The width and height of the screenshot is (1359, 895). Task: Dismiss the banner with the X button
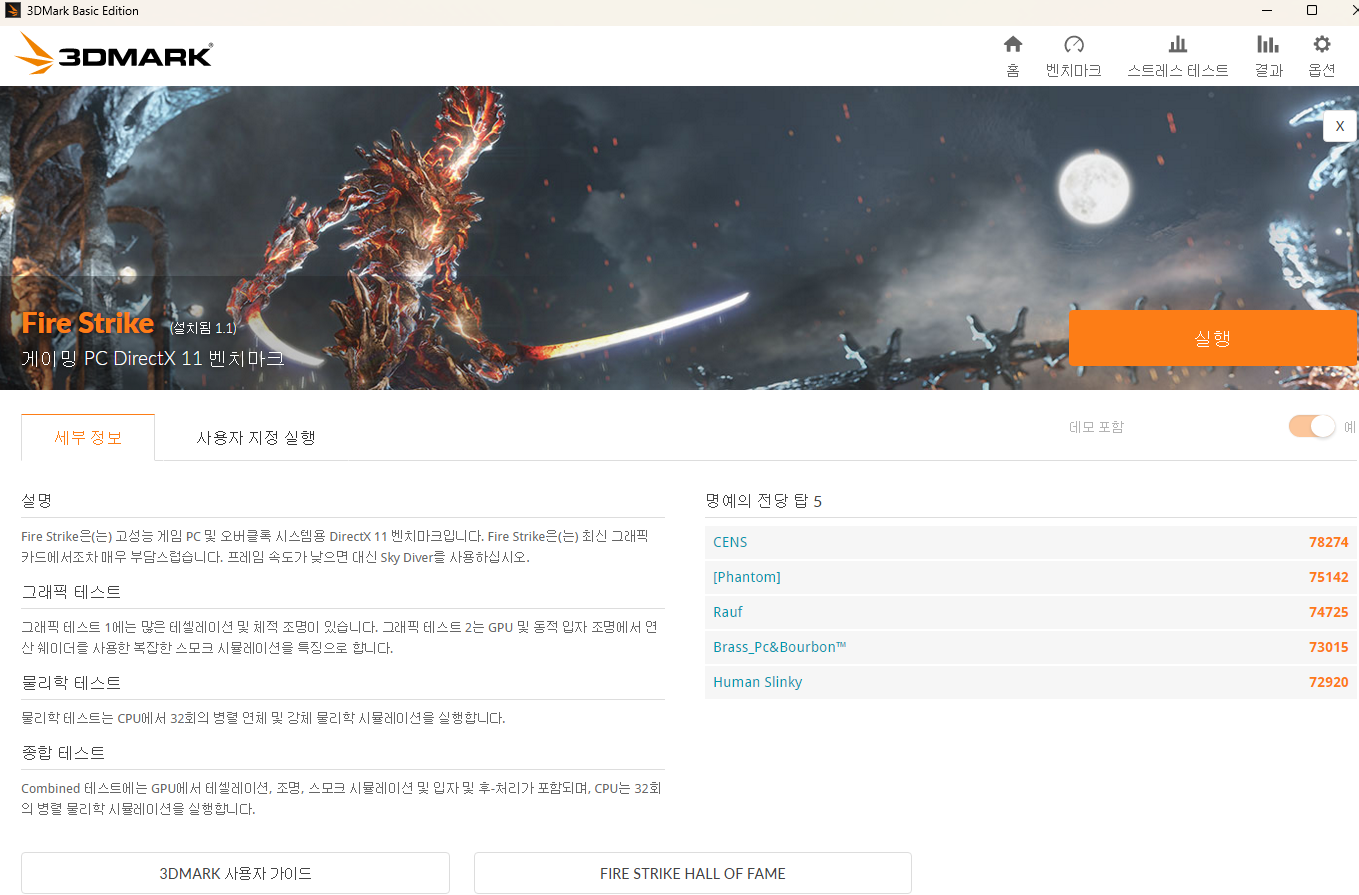click(x=1340, y=126)
